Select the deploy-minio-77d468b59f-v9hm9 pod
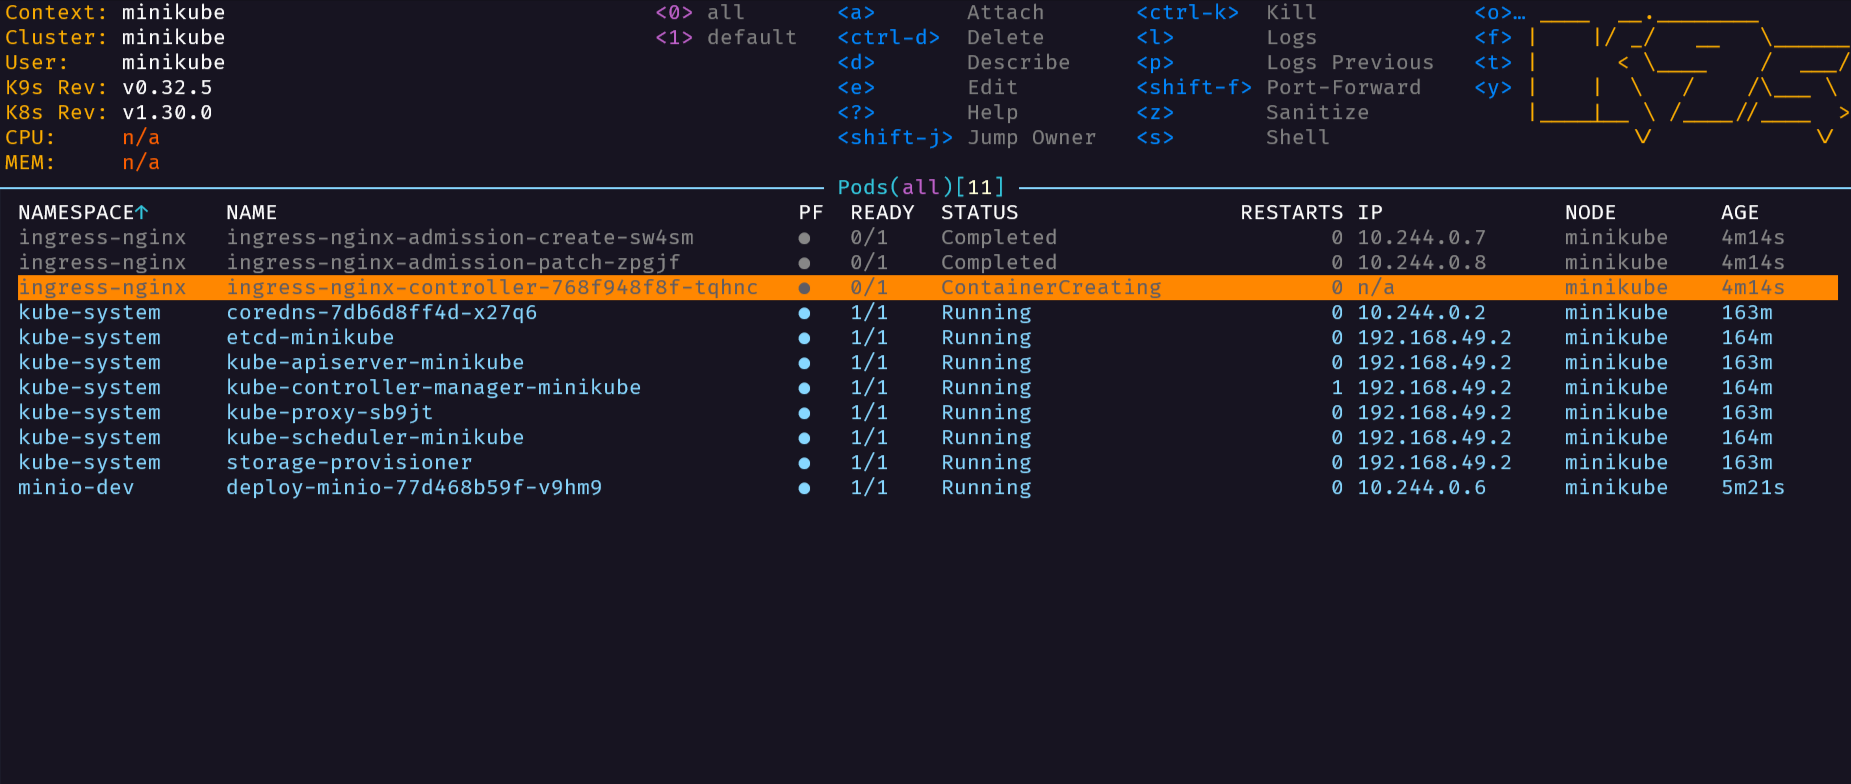This screenshot has width=1851, height=784. click(928, 488)
